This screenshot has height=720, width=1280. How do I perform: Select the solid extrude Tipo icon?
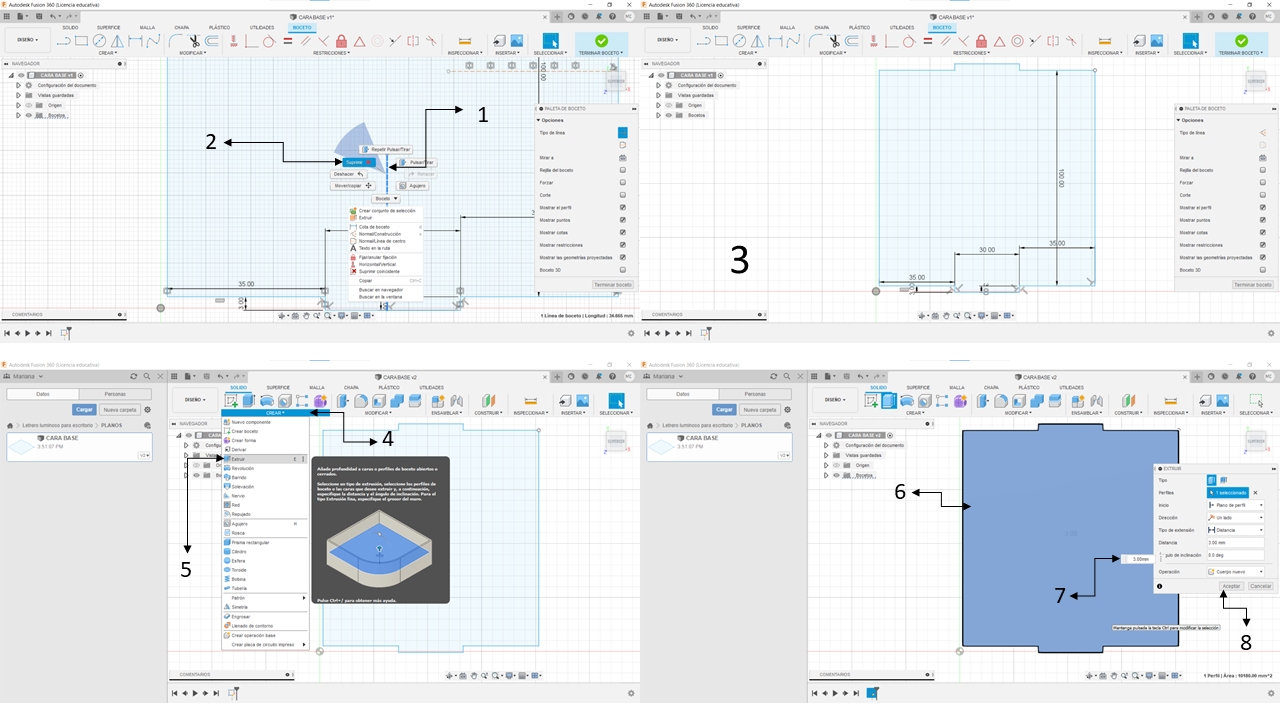click(1211, 481)
